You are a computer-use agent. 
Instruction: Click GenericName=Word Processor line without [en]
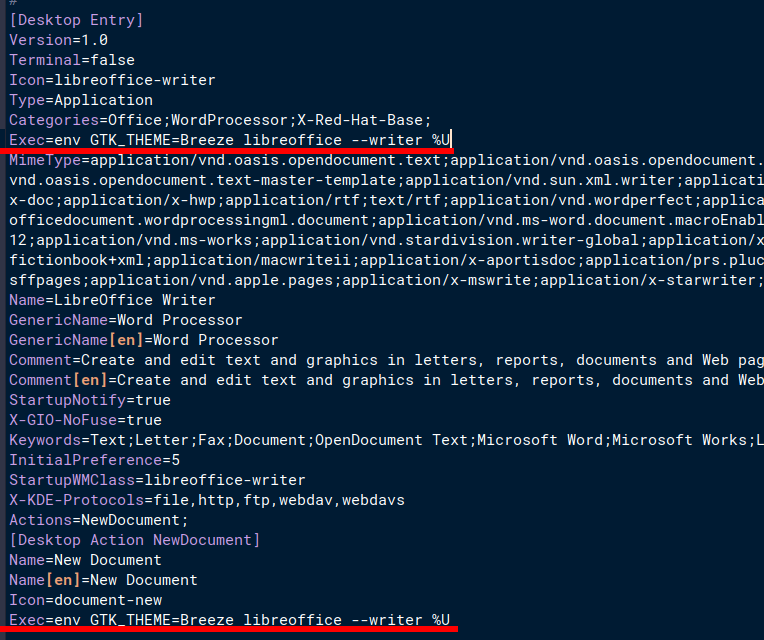[126, 320]
